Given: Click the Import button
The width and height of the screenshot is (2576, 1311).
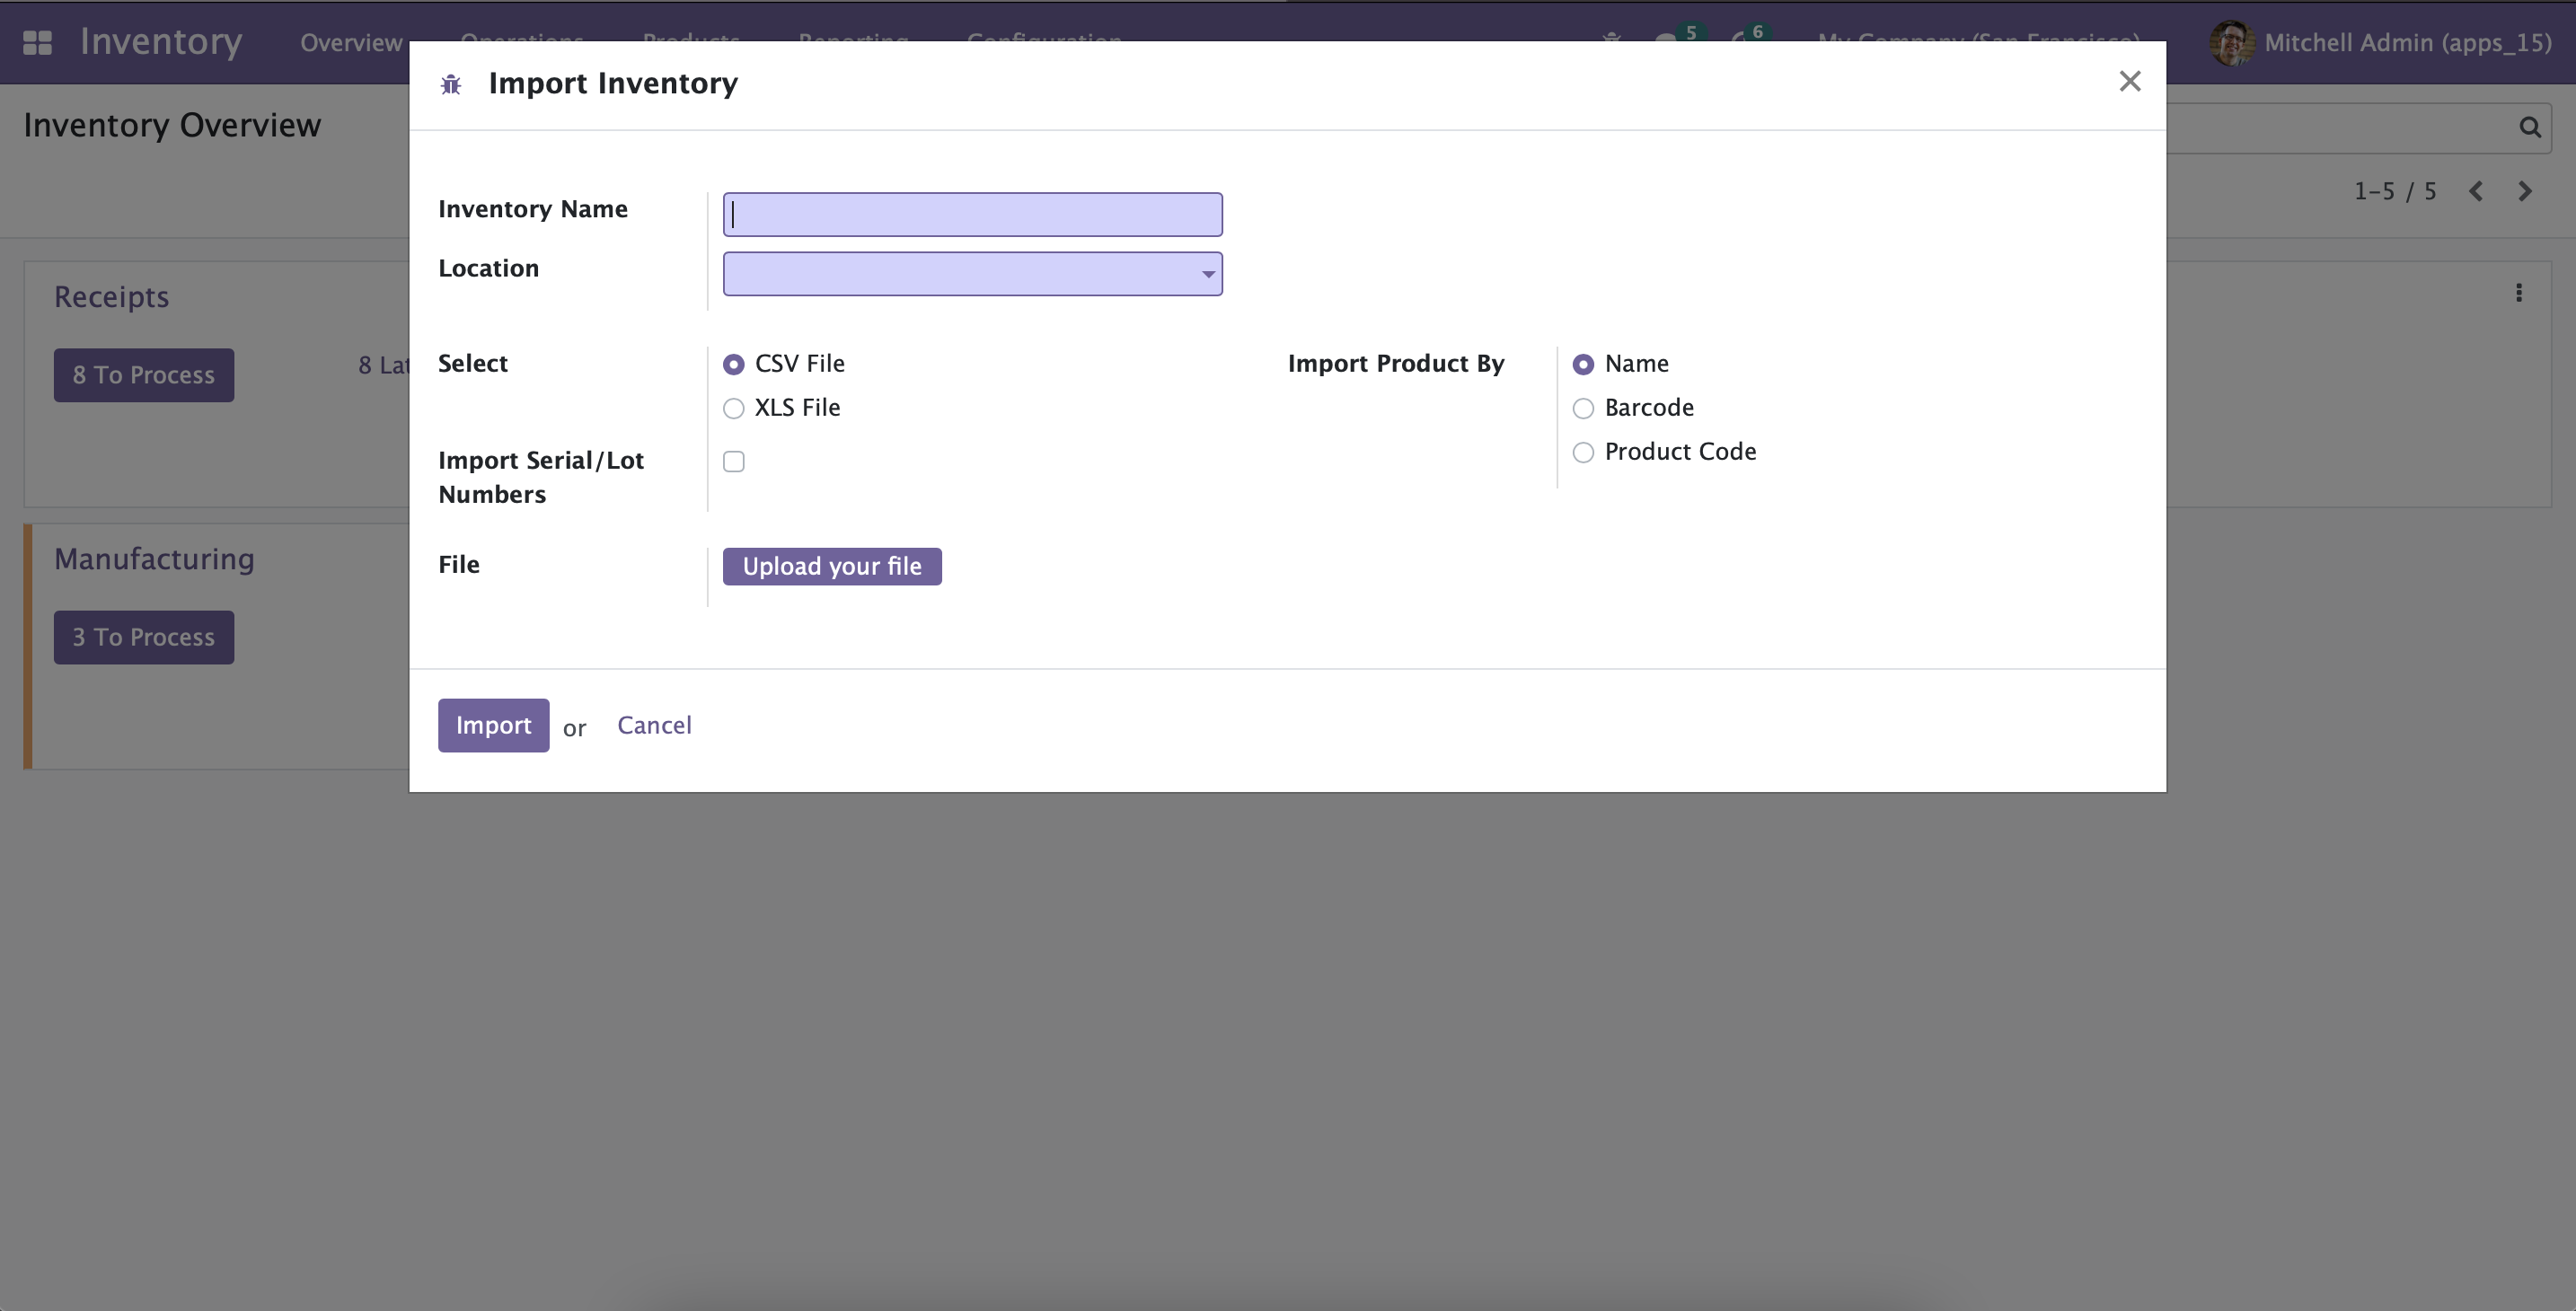Looking at the screenshot, I should point(493,725).
